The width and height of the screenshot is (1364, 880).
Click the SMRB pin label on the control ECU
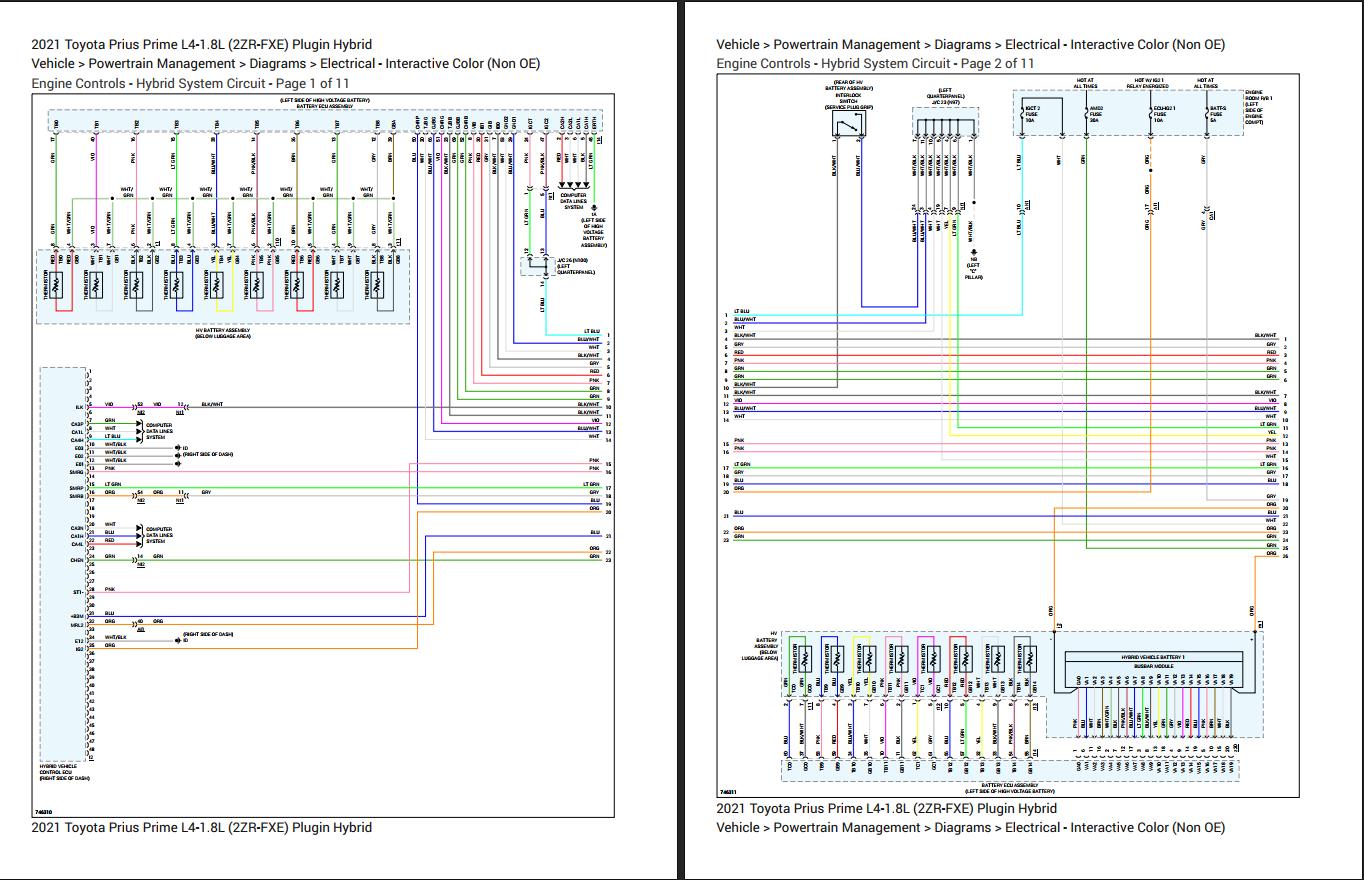(76, 496)
